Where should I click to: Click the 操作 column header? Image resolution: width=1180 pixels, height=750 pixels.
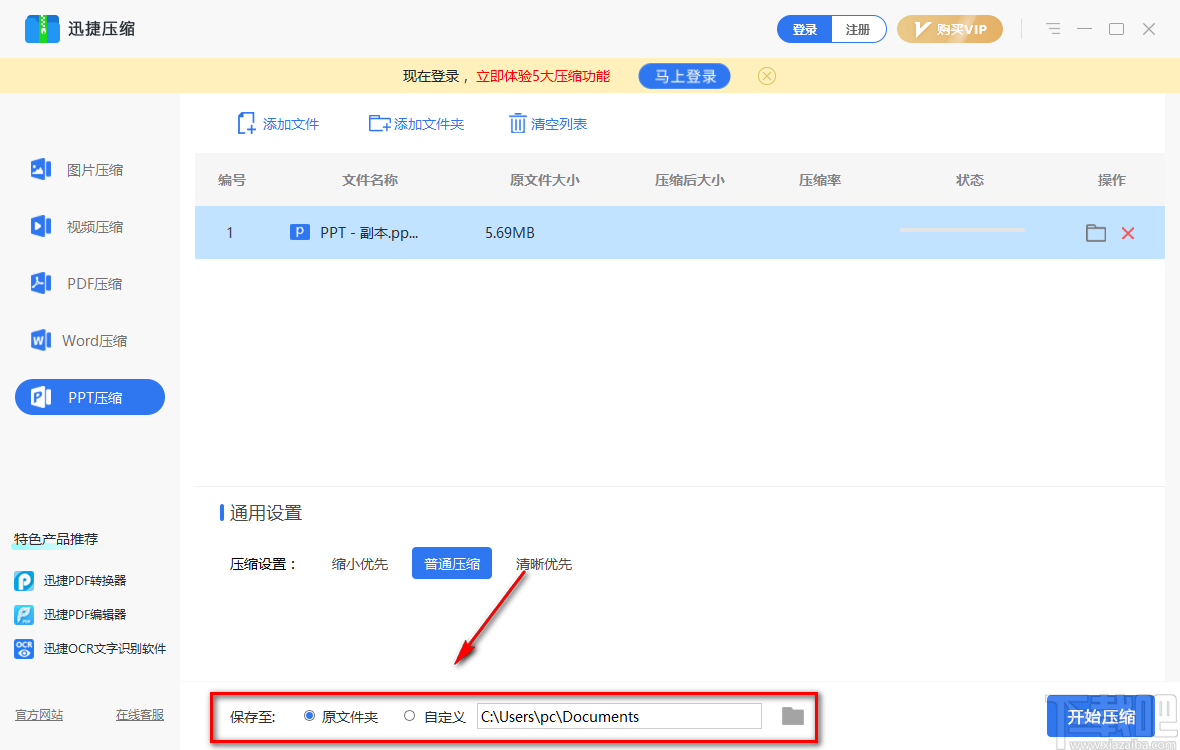pos(1112,180)
